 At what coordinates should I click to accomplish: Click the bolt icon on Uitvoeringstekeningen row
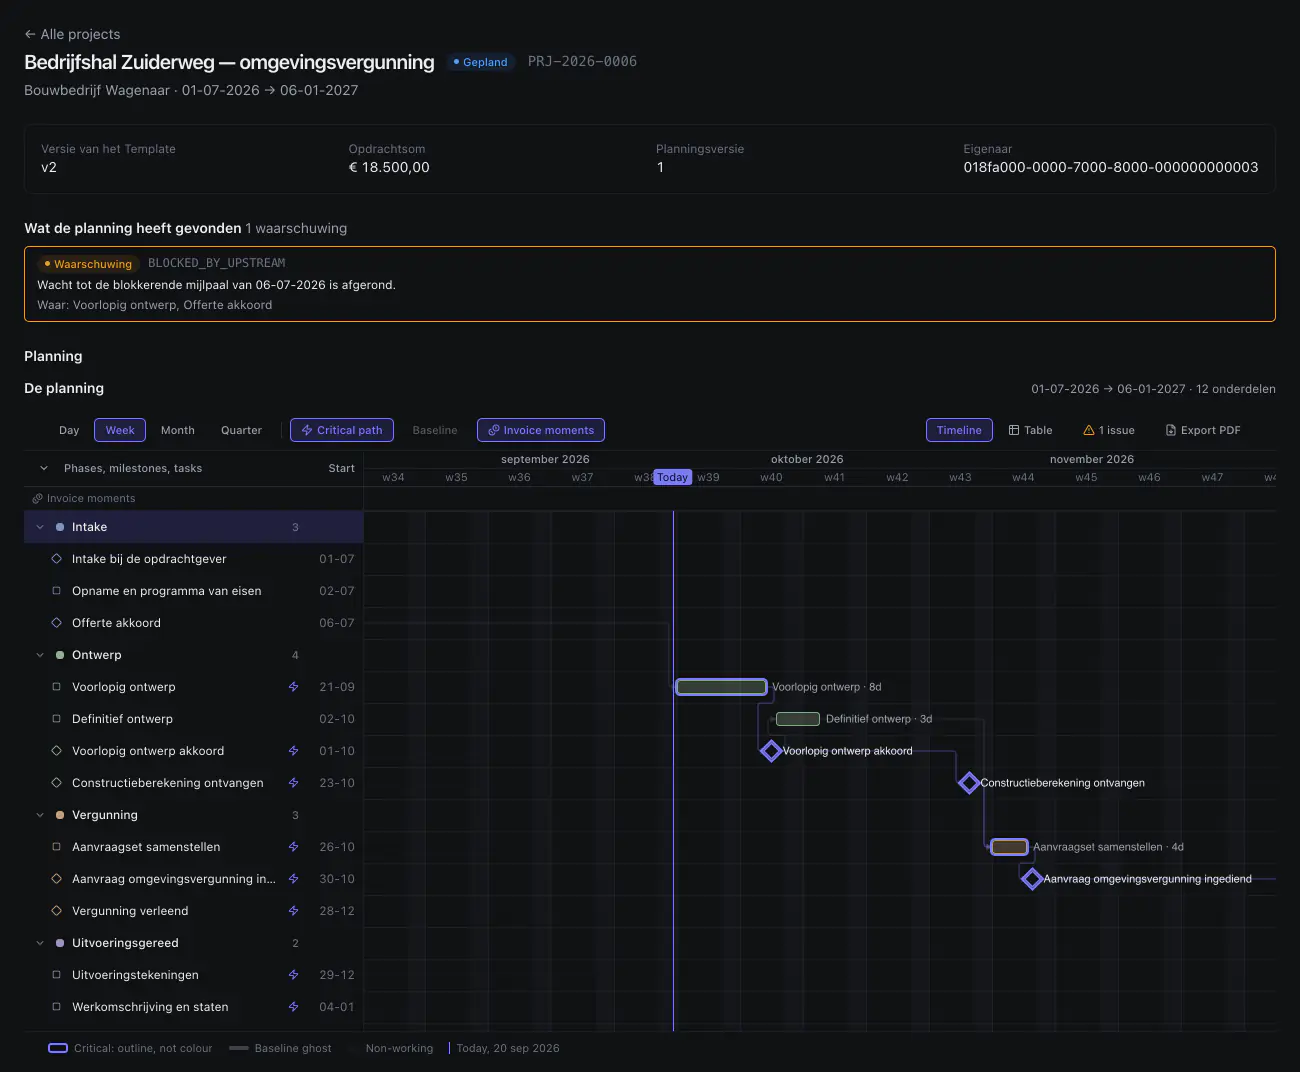pos(294,975)
